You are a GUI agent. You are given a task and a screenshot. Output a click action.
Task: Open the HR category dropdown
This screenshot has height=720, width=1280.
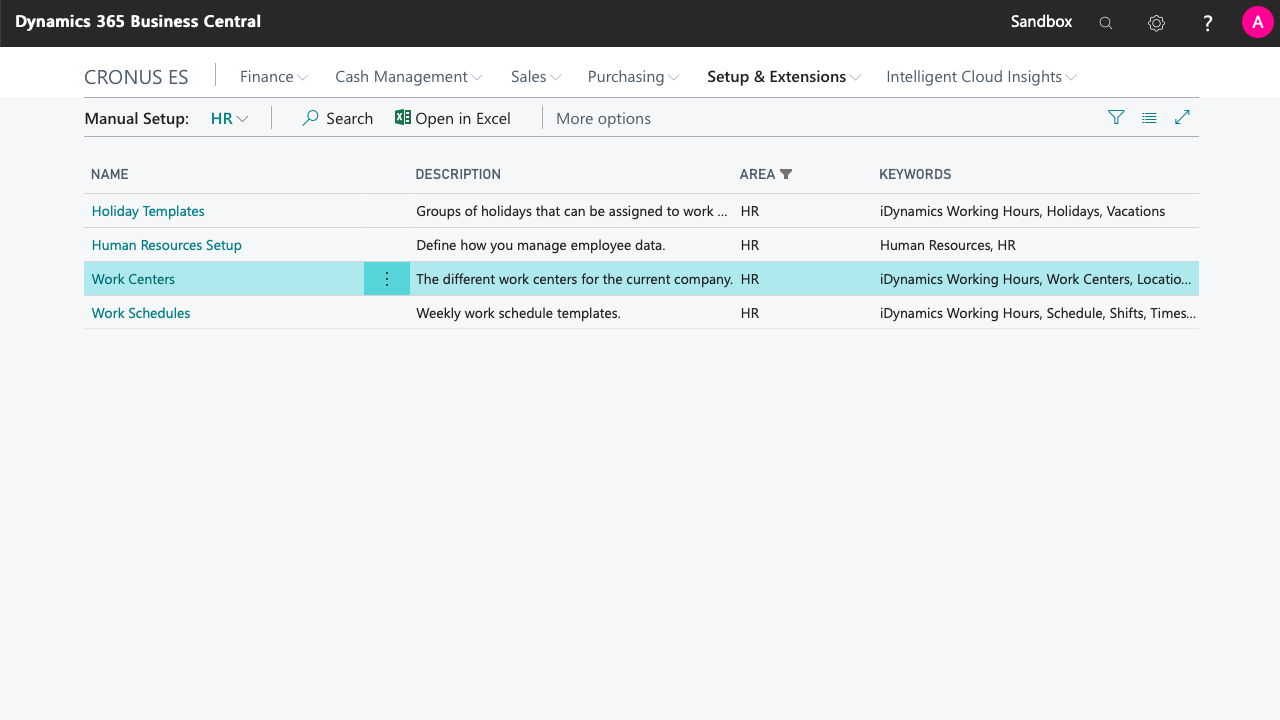(x=229, y=118)
